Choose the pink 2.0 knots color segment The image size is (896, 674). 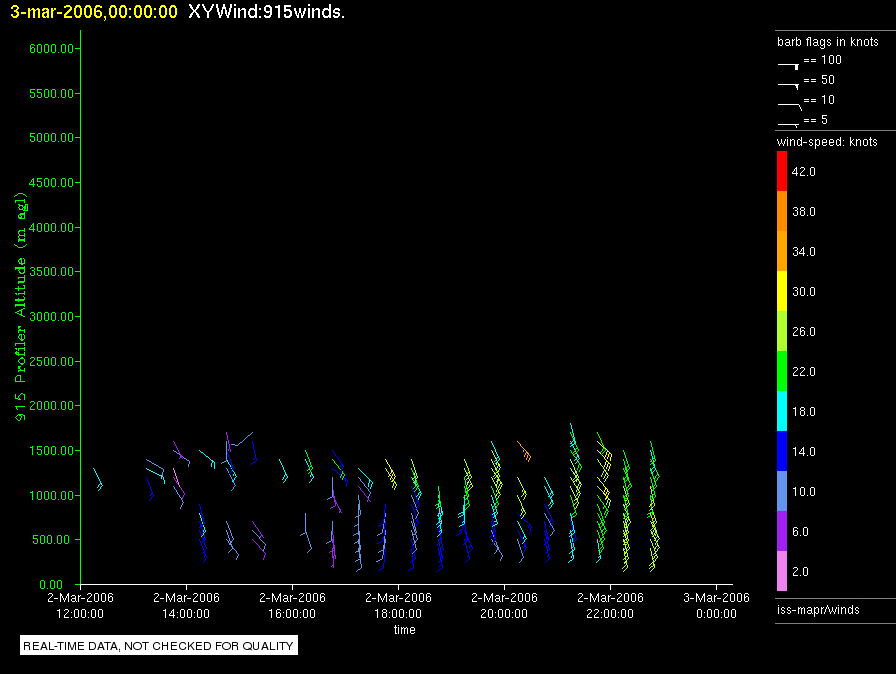[x=782, y=571]
